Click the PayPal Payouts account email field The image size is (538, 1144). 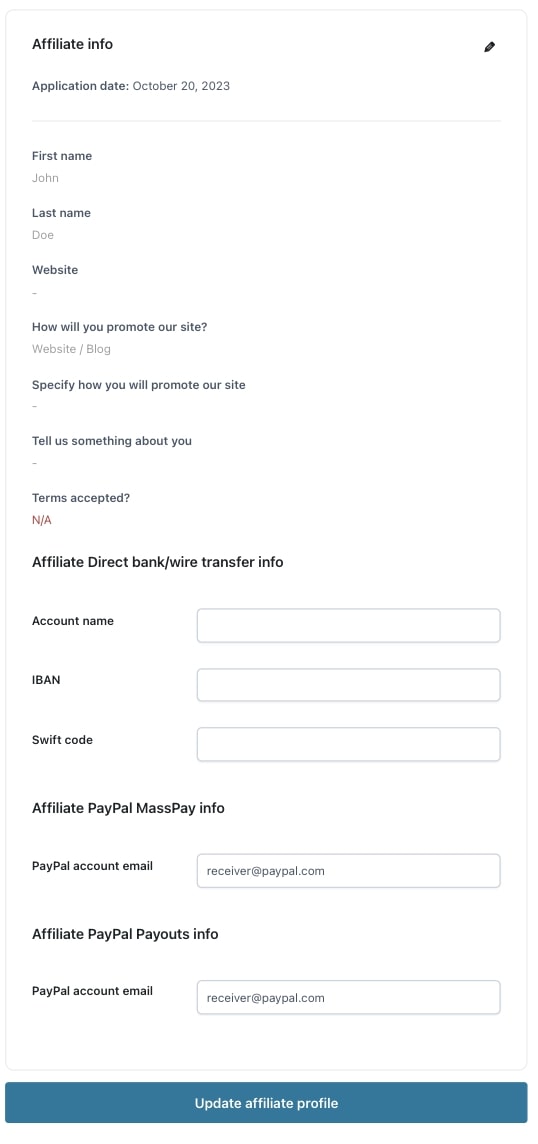coord(348,997)
